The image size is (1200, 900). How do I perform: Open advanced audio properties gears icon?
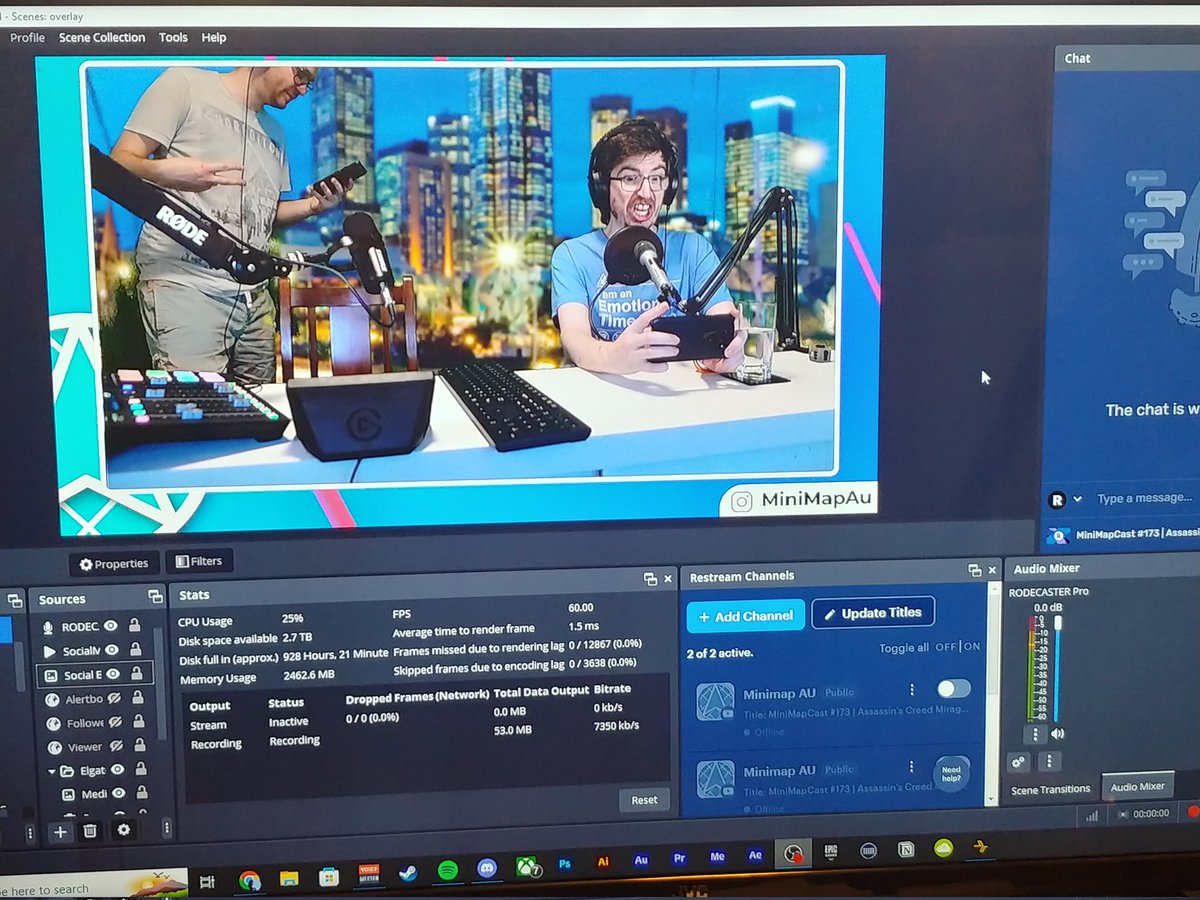[1019, 762]
